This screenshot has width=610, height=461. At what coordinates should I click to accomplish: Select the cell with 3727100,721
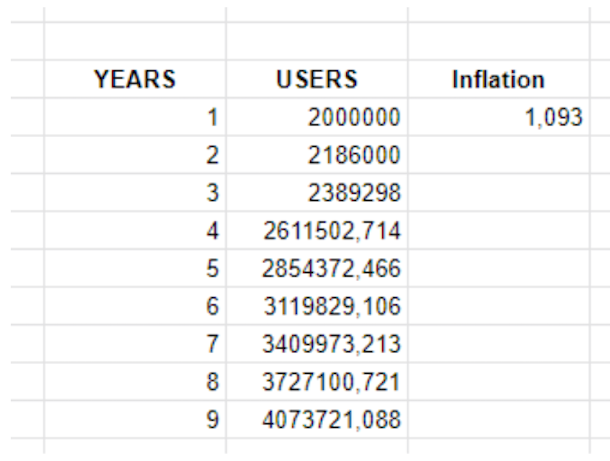(317, 381)
